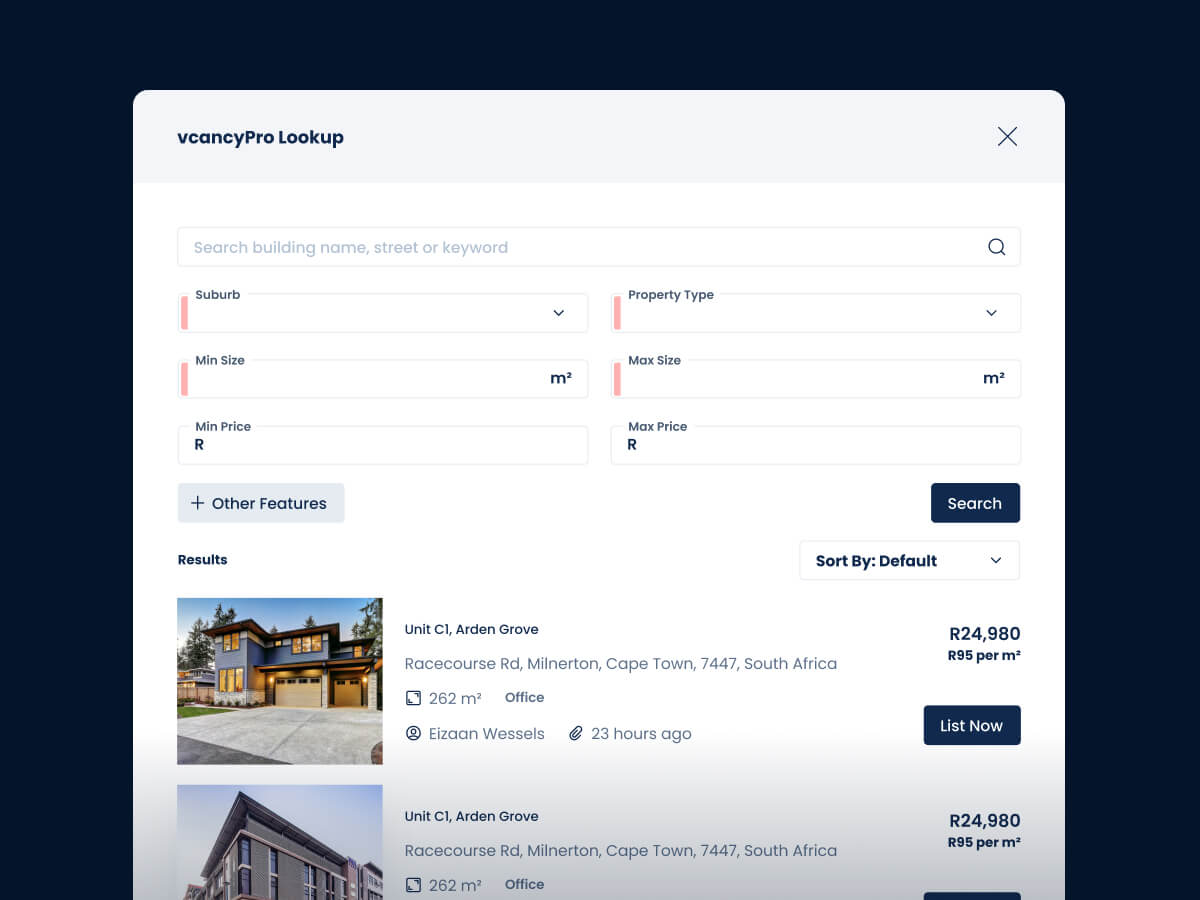Open the Suburb dropdown
This screenshot has height=900, width=1200.
[383, 313]
